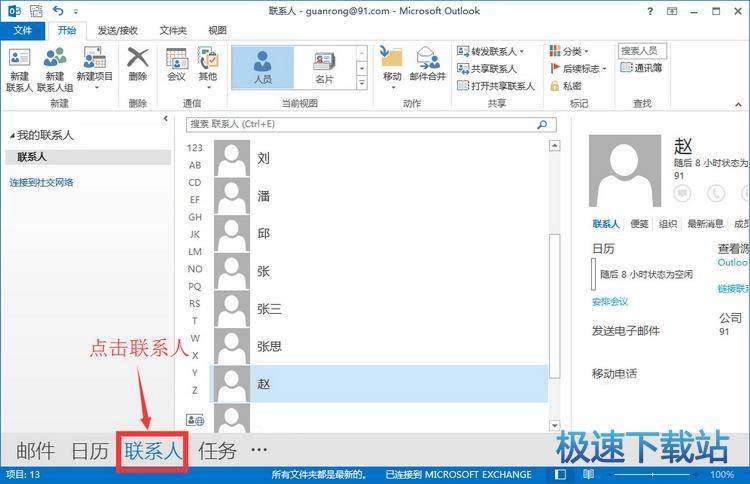This screenshot has height=484, width=750.
Task: Go to Tasks (任务) in navigation bar
Action: [x=217, y=451]
